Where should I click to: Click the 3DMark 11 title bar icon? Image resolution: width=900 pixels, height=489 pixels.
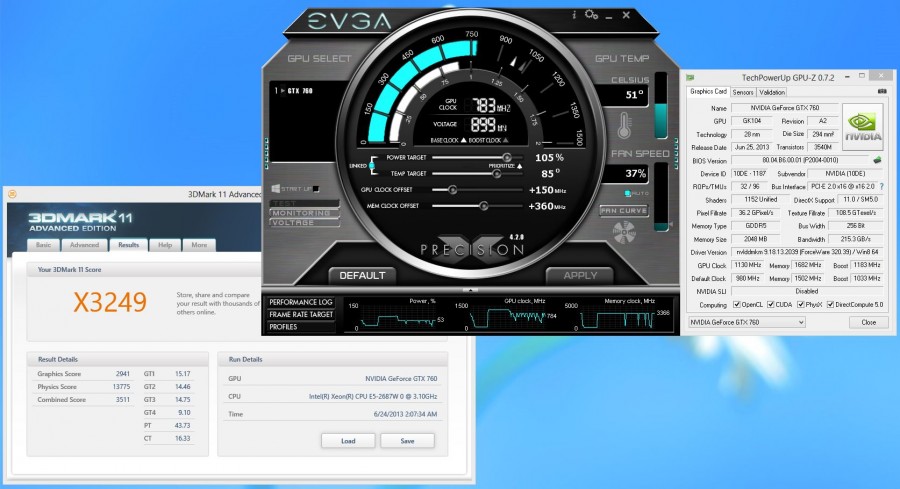click(x=12, y=194)
